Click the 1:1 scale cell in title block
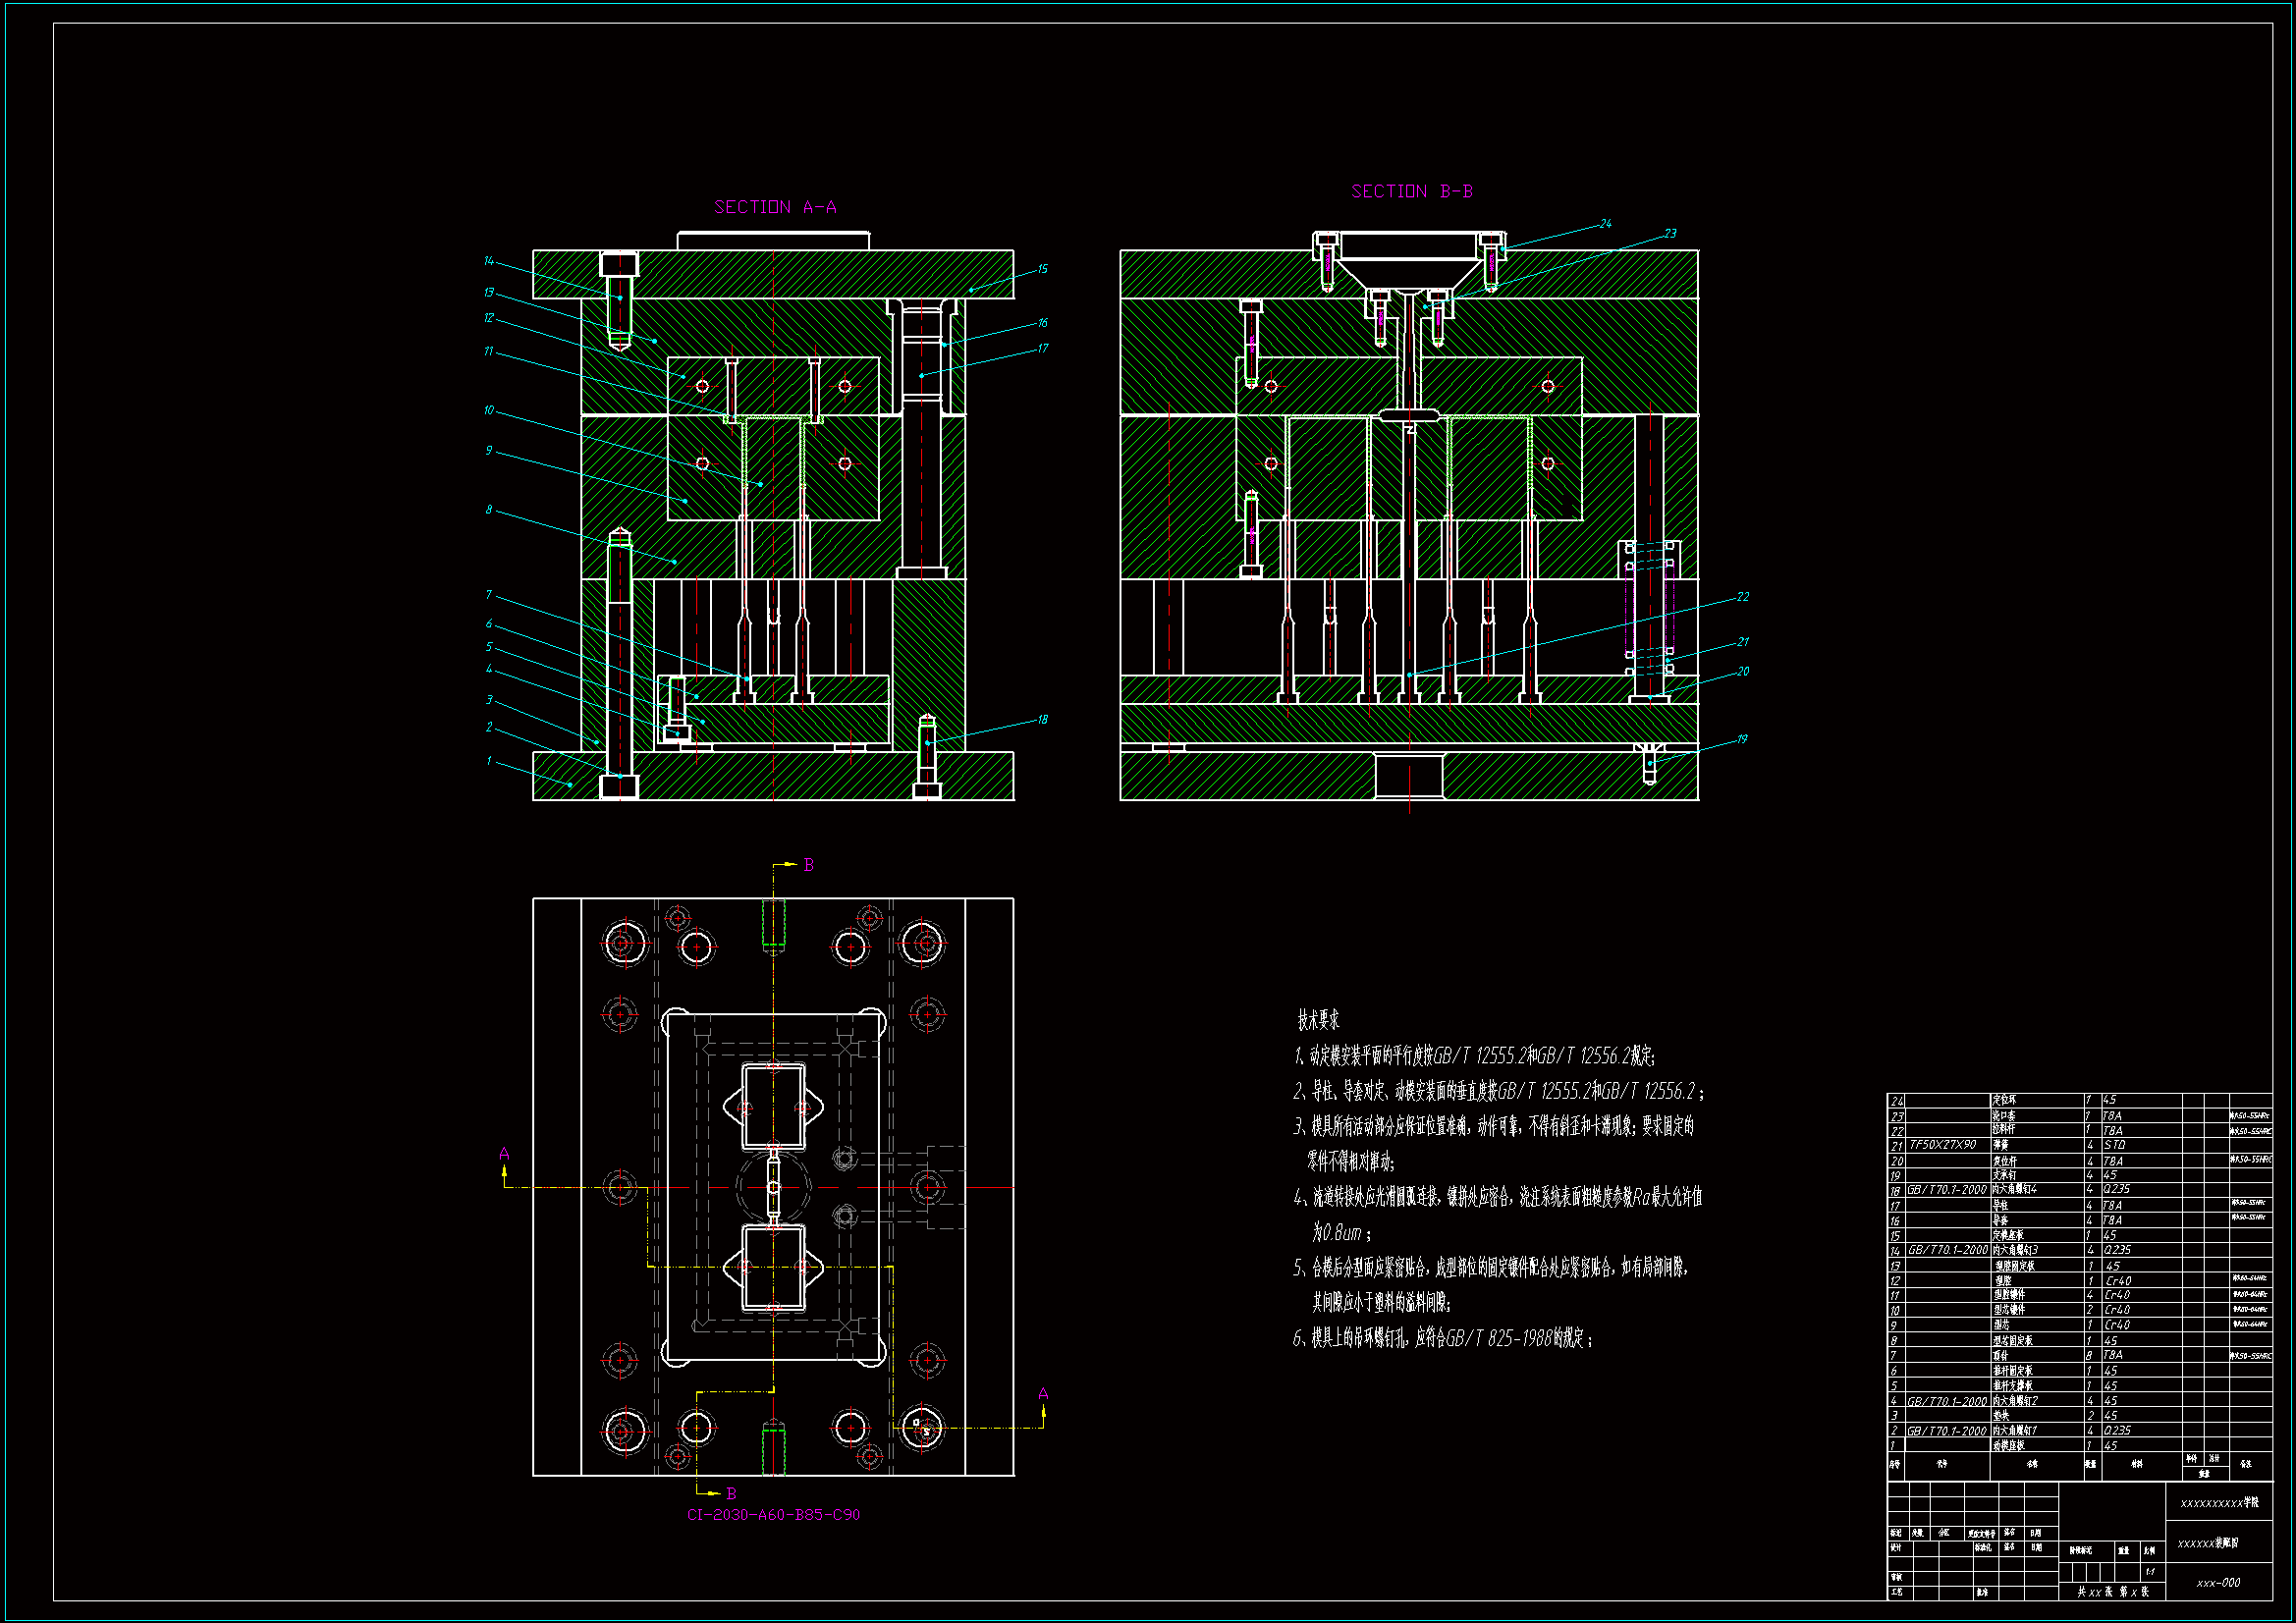Screen dimensions: 2296x1623 (x=2150, y=1572)
